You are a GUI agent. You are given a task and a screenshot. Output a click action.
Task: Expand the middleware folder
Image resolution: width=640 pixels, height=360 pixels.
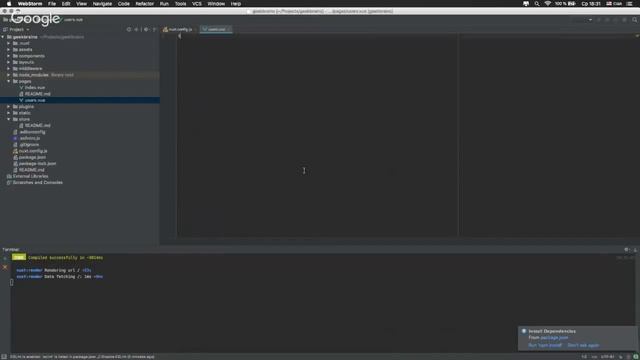click(9, 69)
